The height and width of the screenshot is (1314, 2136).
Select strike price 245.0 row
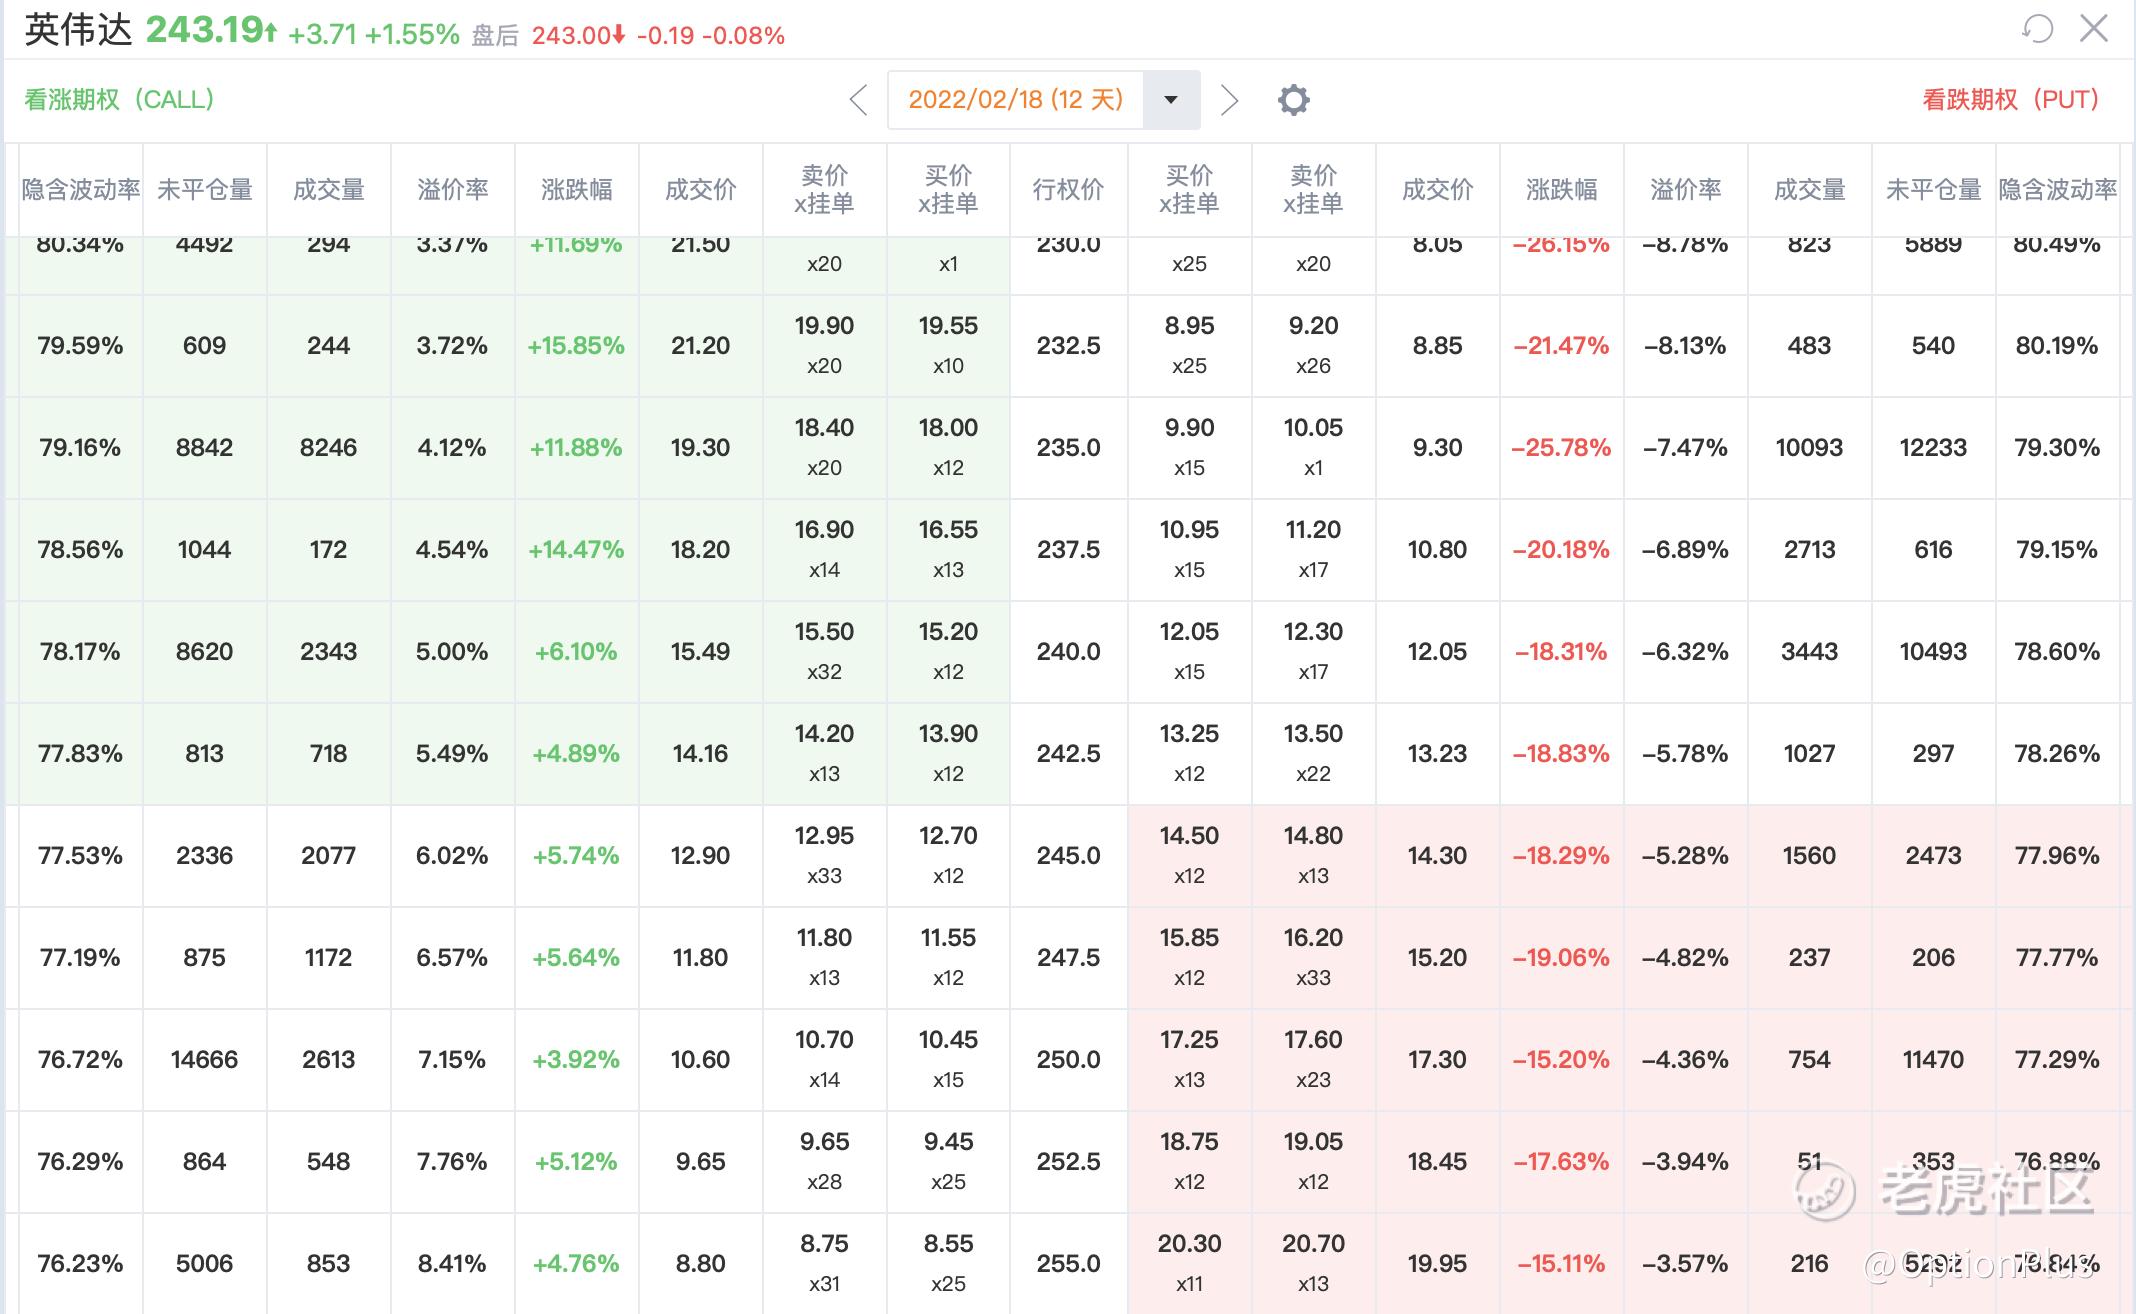pyautogui.click(x=1068, y=856)
